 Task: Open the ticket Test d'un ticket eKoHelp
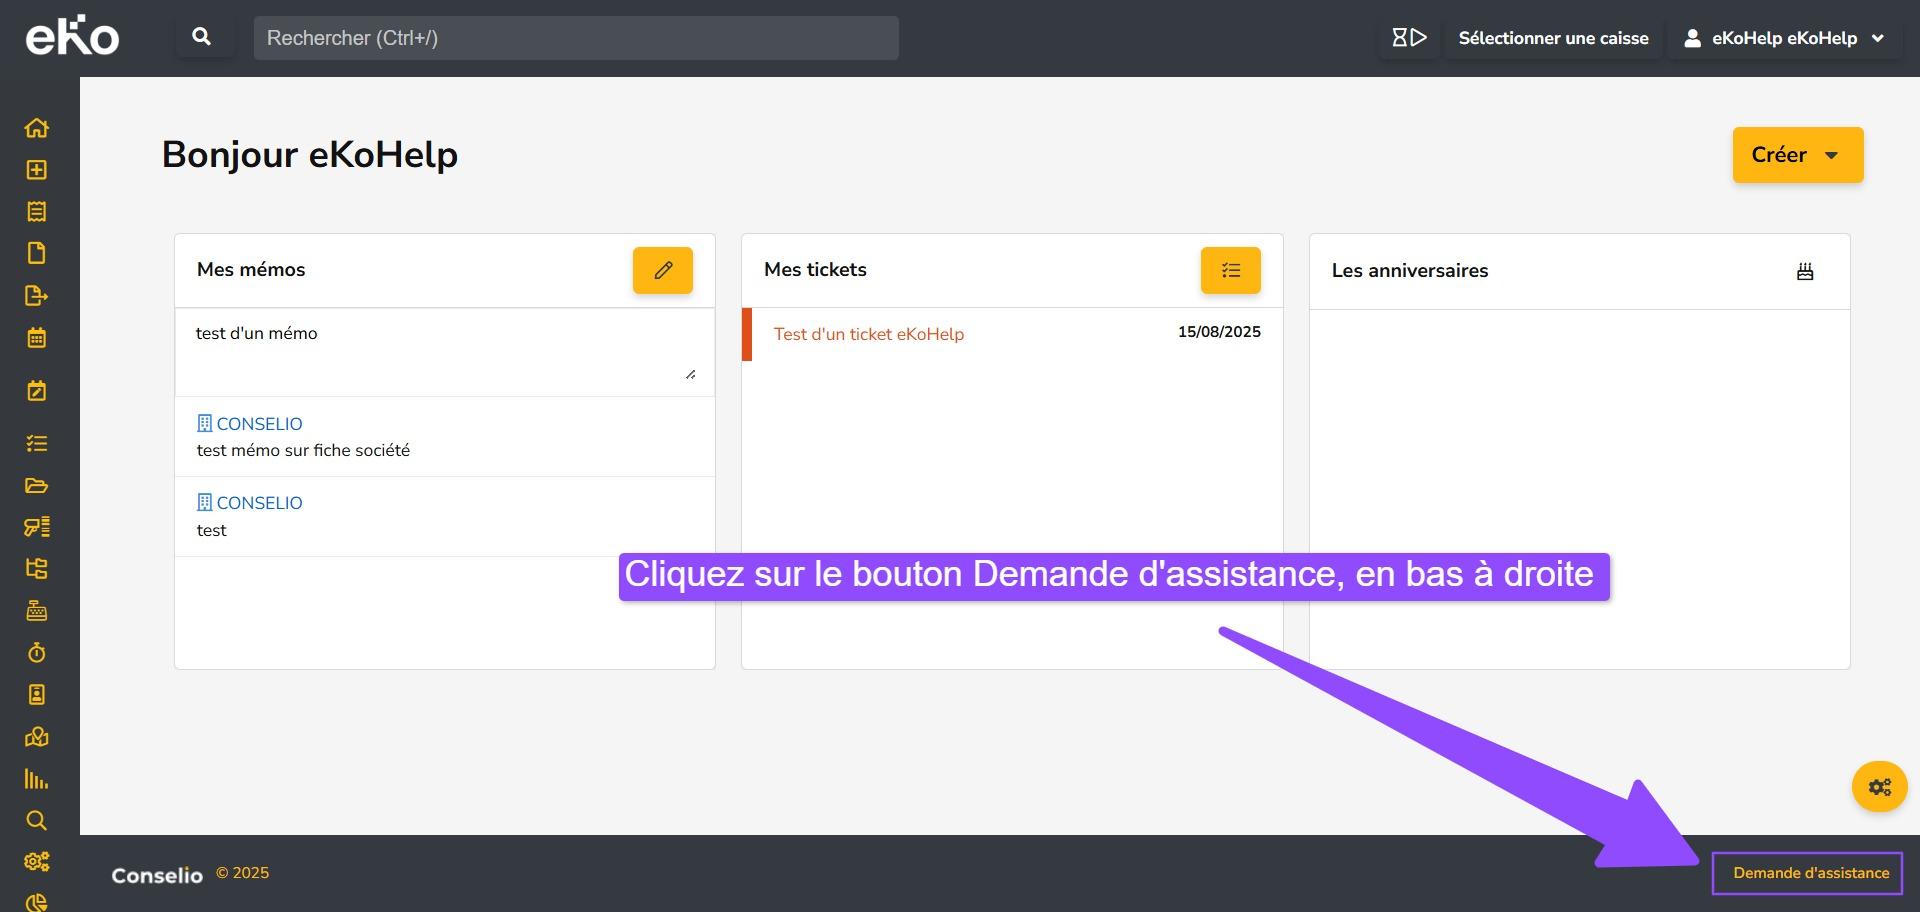click(867, 334)
